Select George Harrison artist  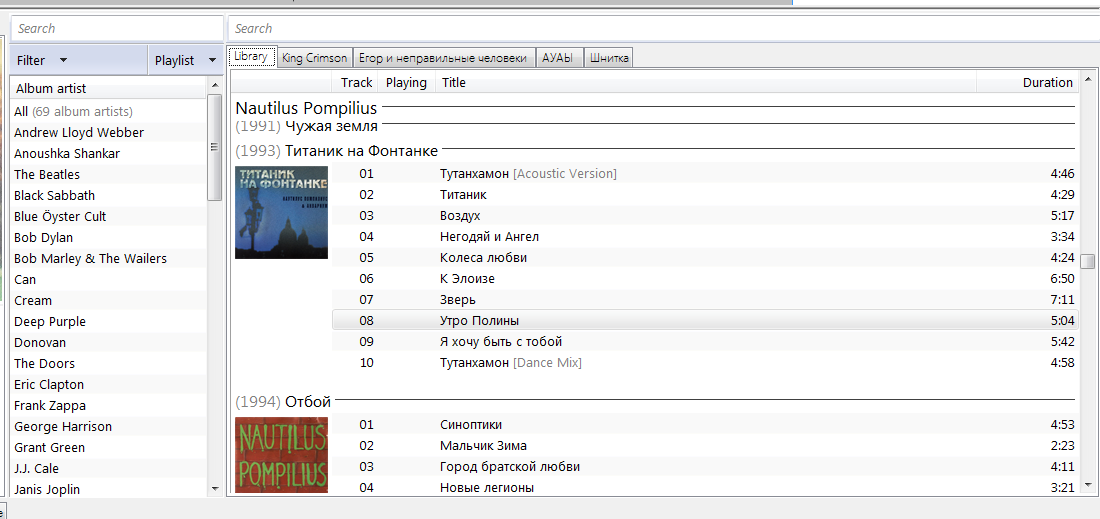pos(109,427)
